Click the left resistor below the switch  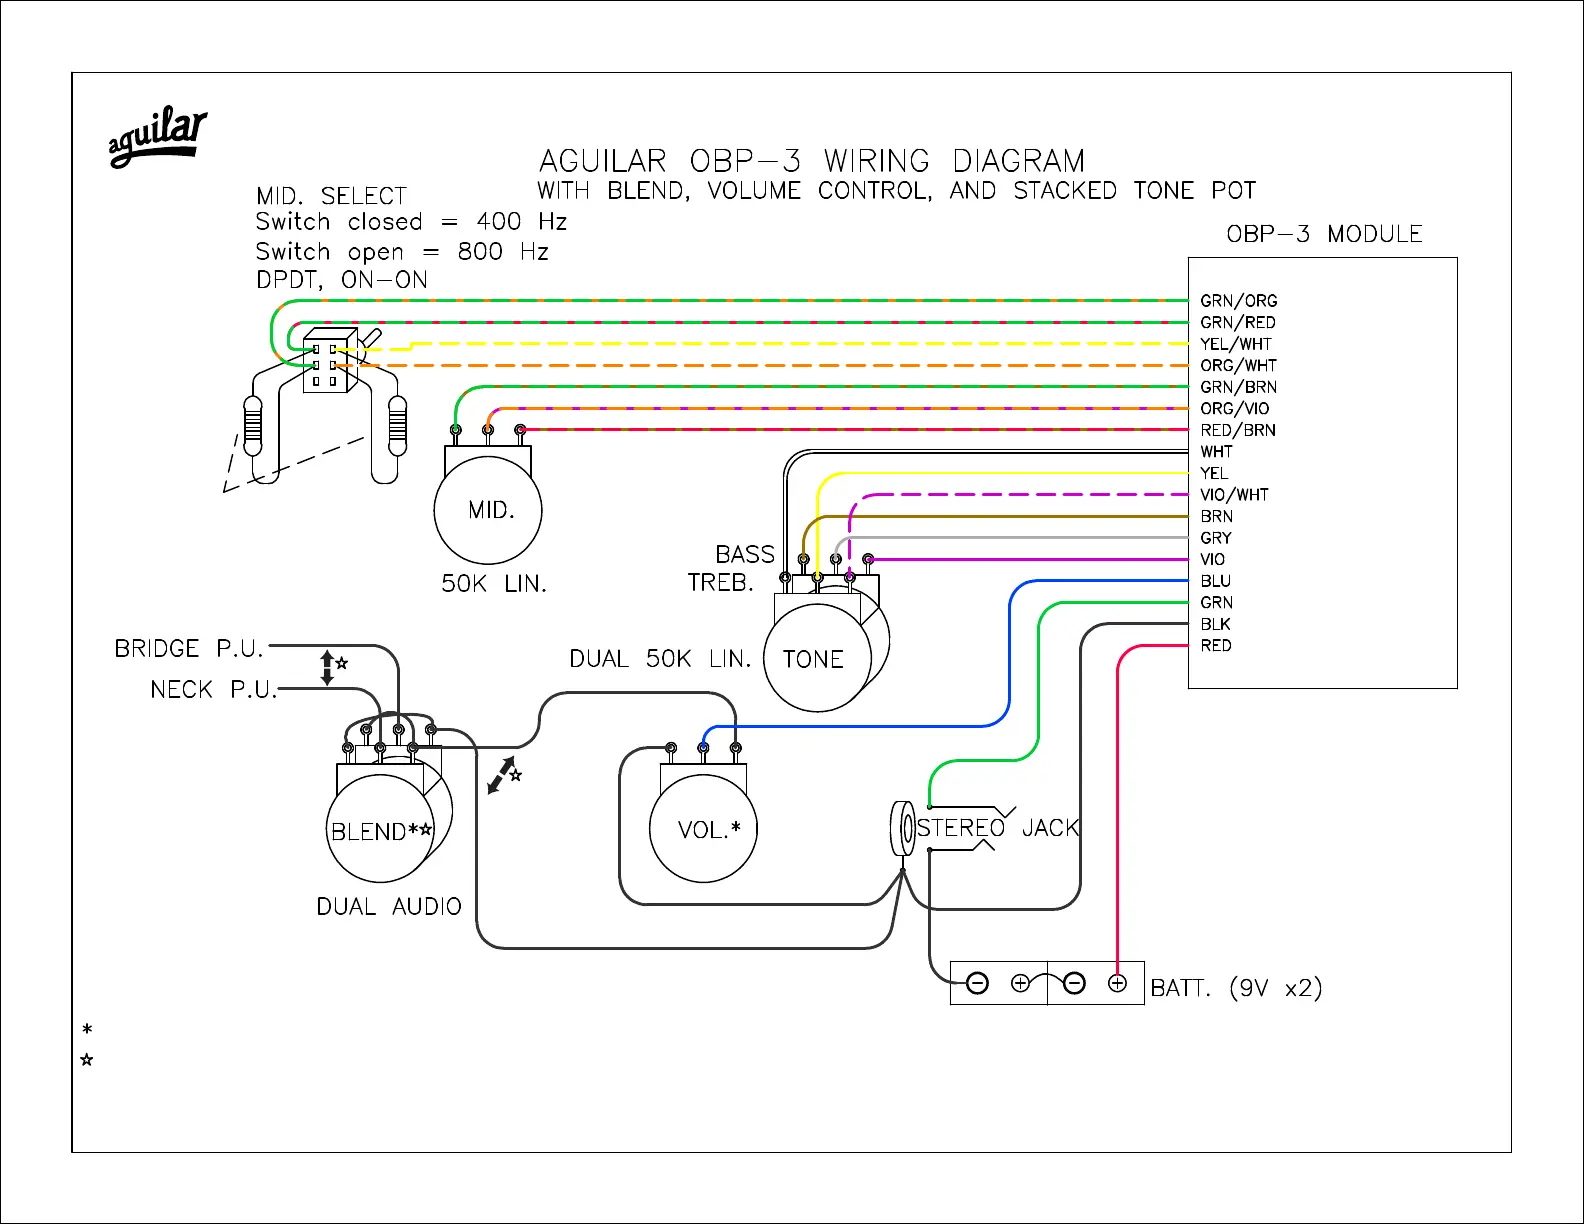point(253,424)
